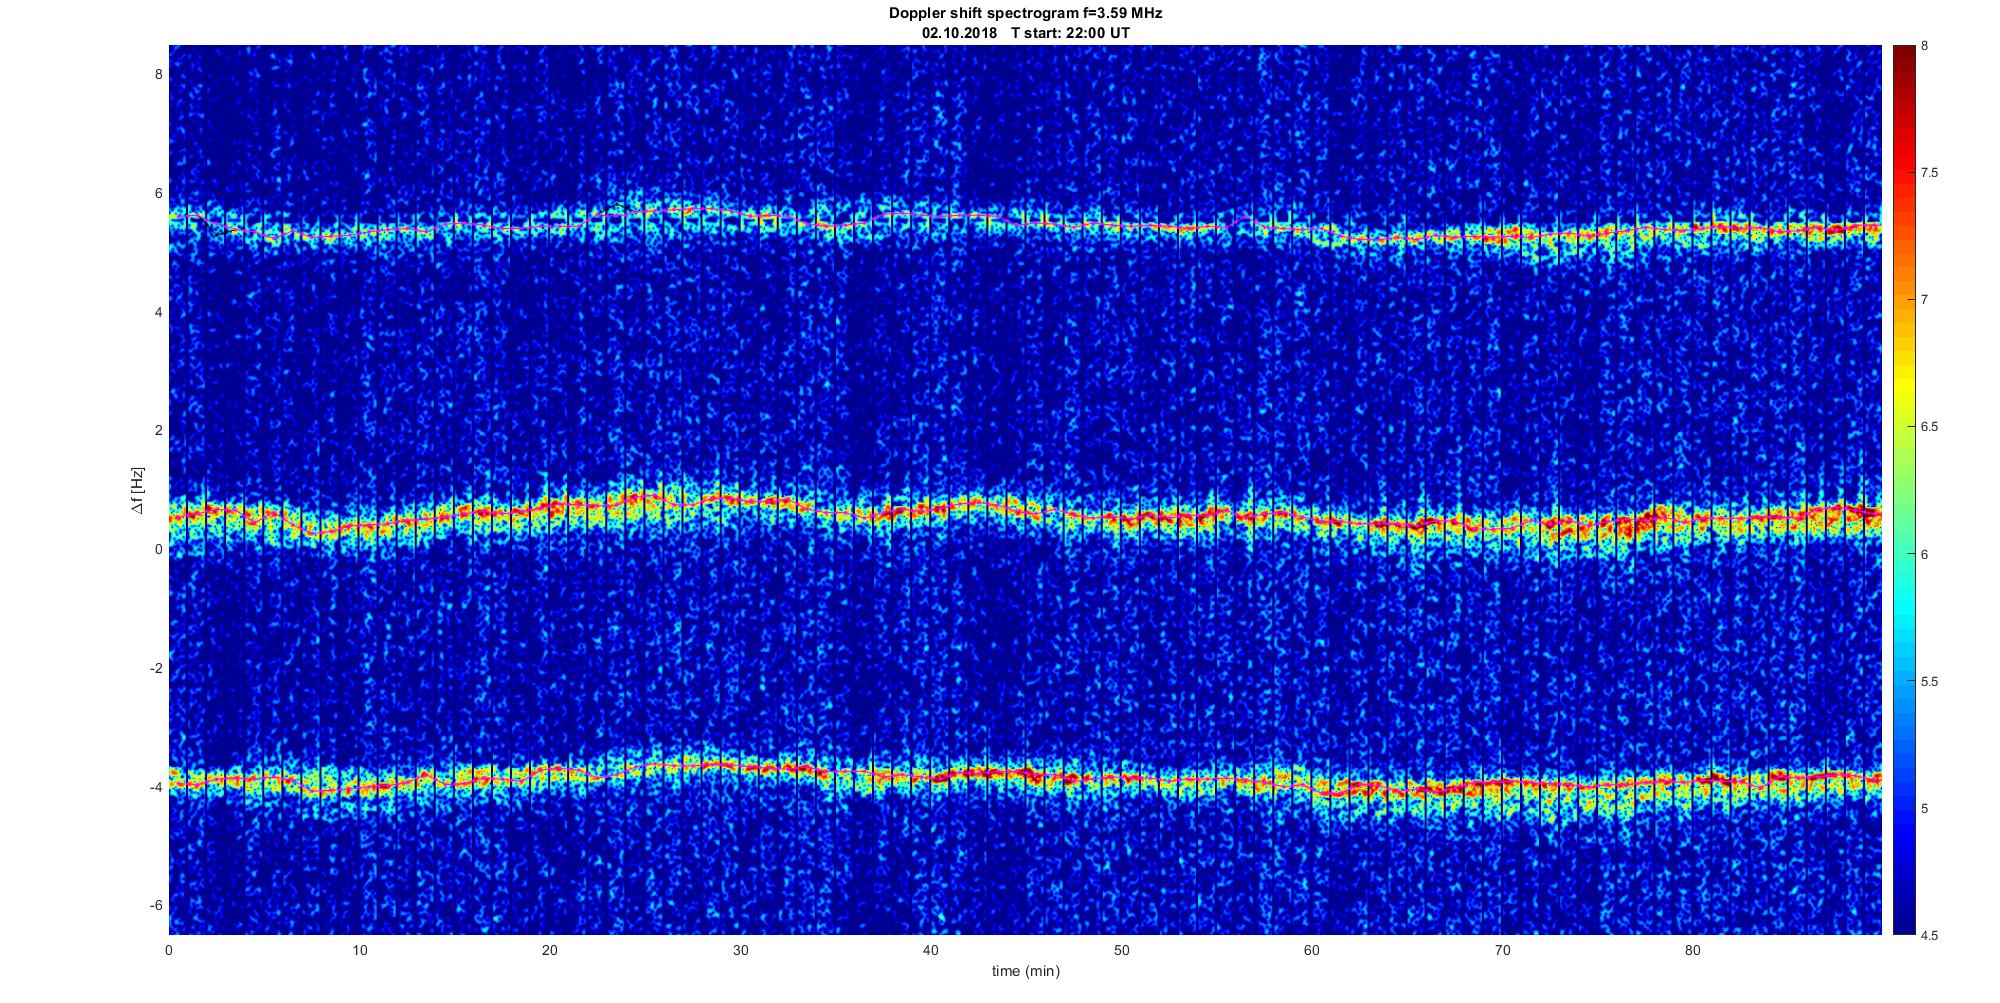Click the colorbar tick label '7'
This screenshot has height=1003, width=2000.
pyautogui.click(x=1925, y=300)
